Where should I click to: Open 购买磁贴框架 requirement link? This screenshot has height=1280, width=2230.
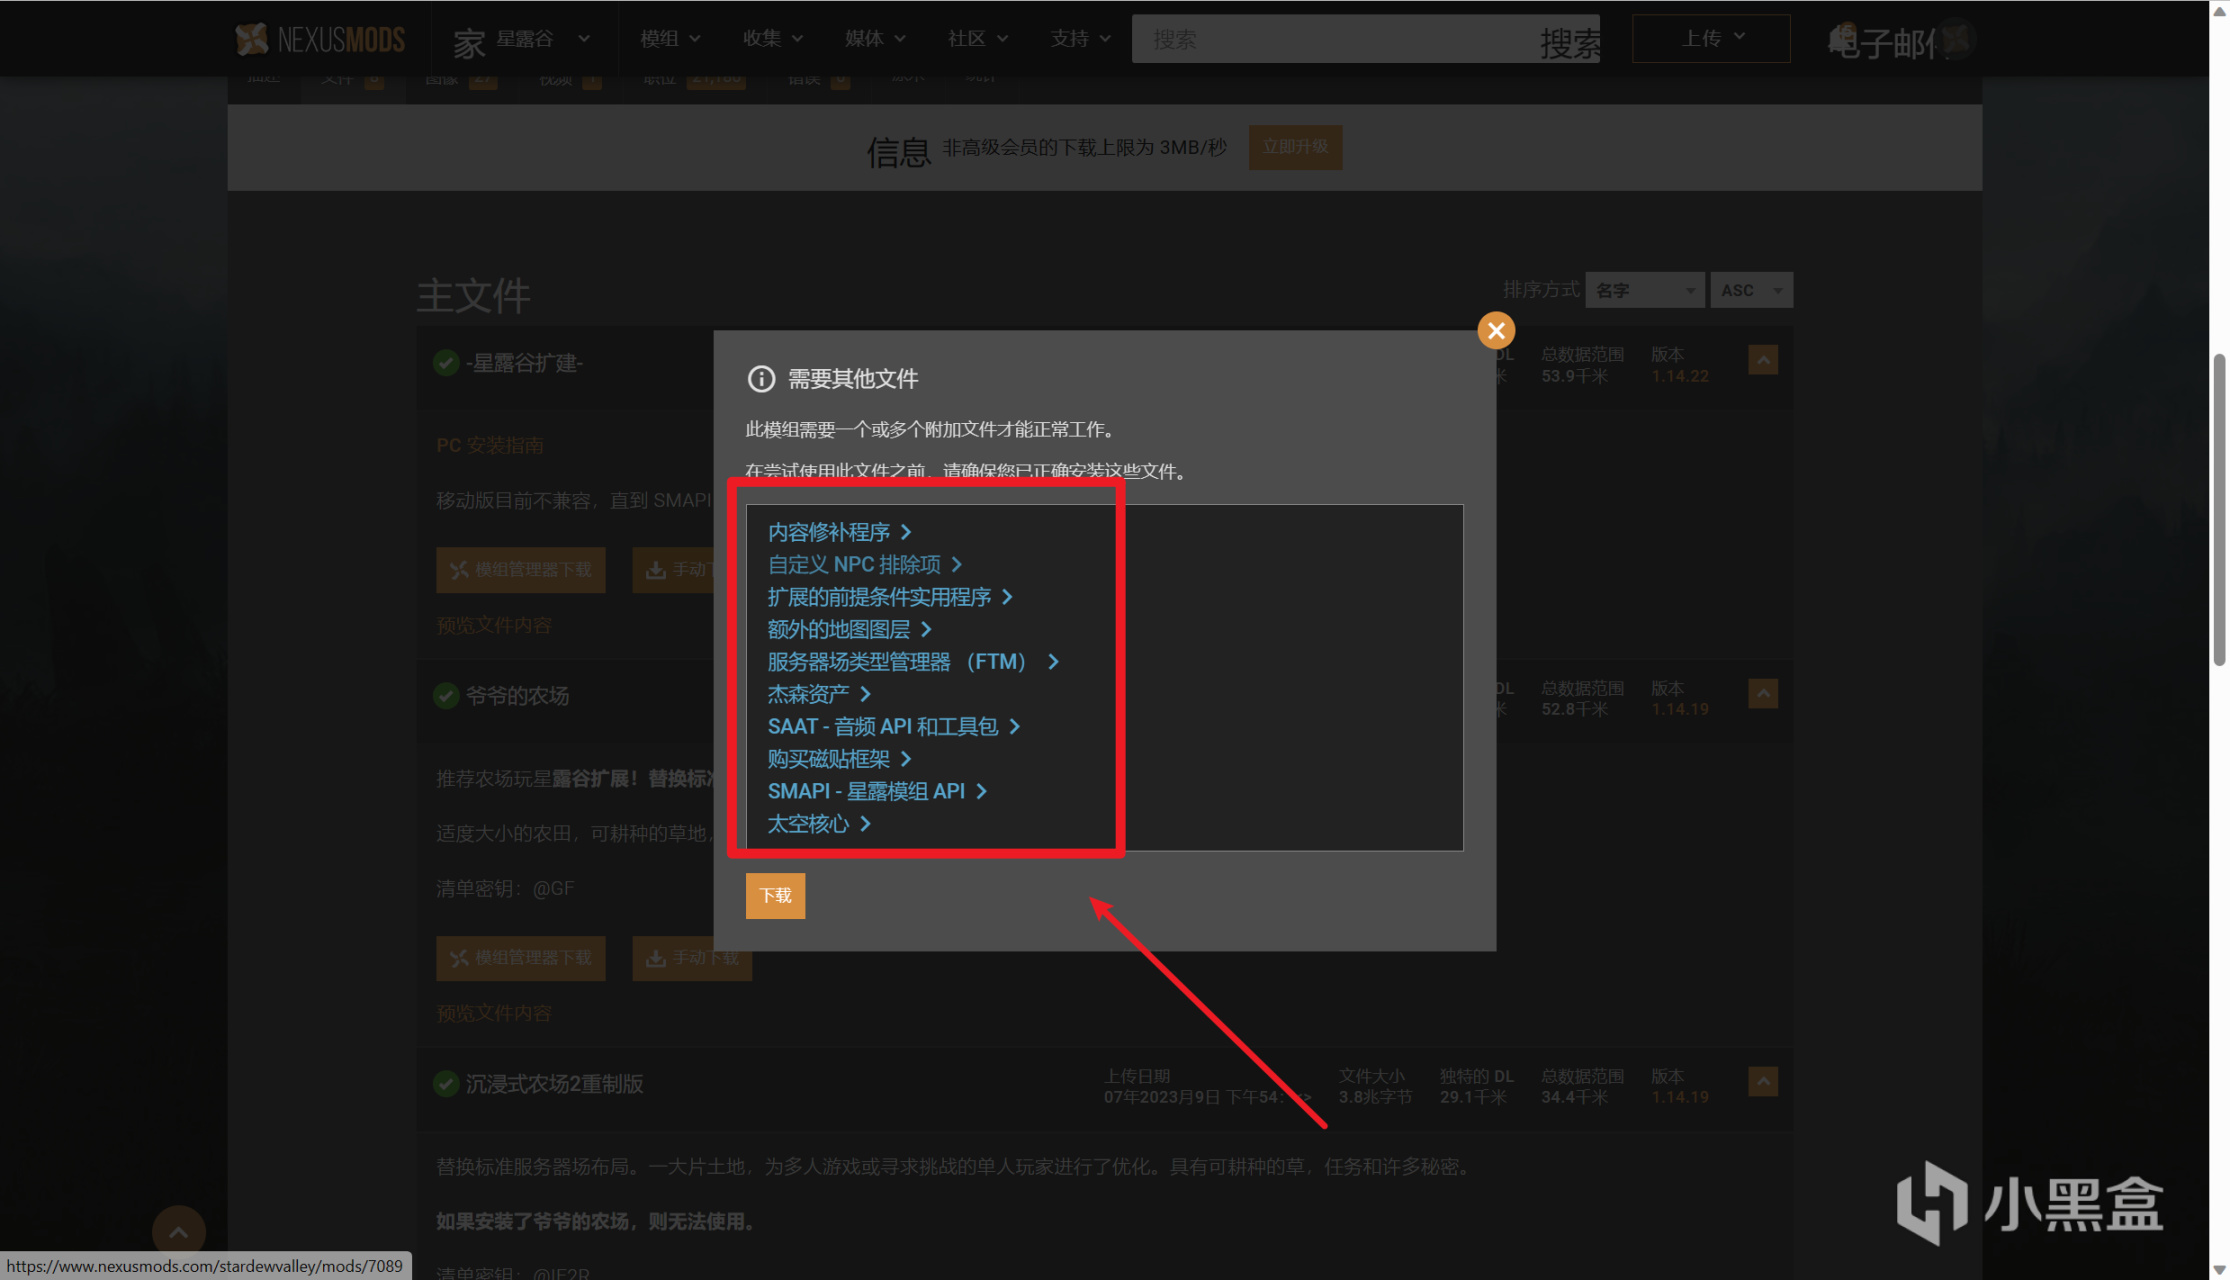(839, 759)
